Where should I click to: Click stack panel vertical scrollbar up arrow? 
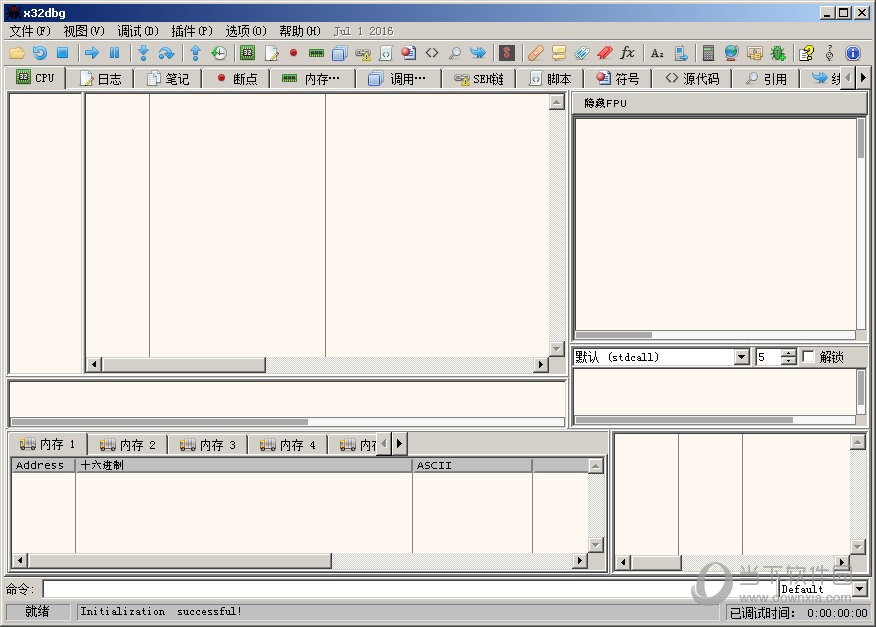pyautogui.click(x=858, y=442)
